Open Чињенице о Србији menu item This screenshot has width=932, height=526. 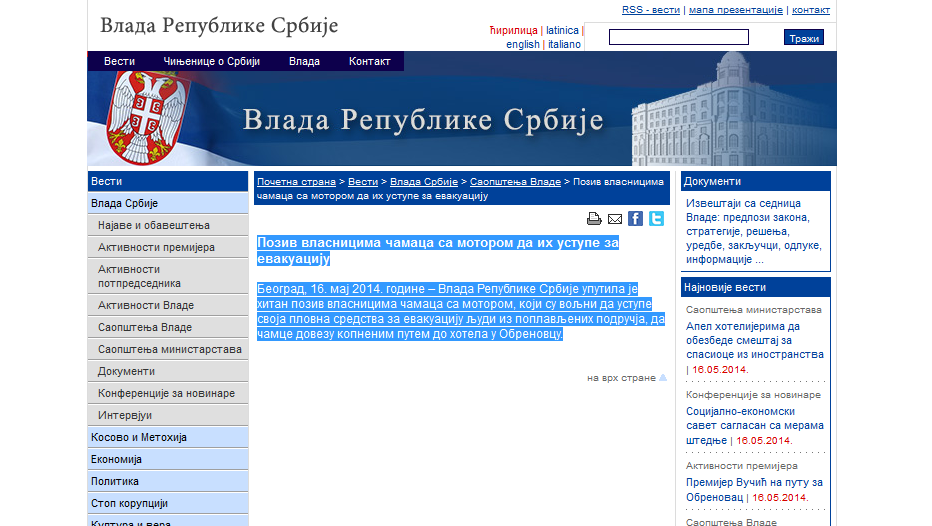click(x=211, y=61)
